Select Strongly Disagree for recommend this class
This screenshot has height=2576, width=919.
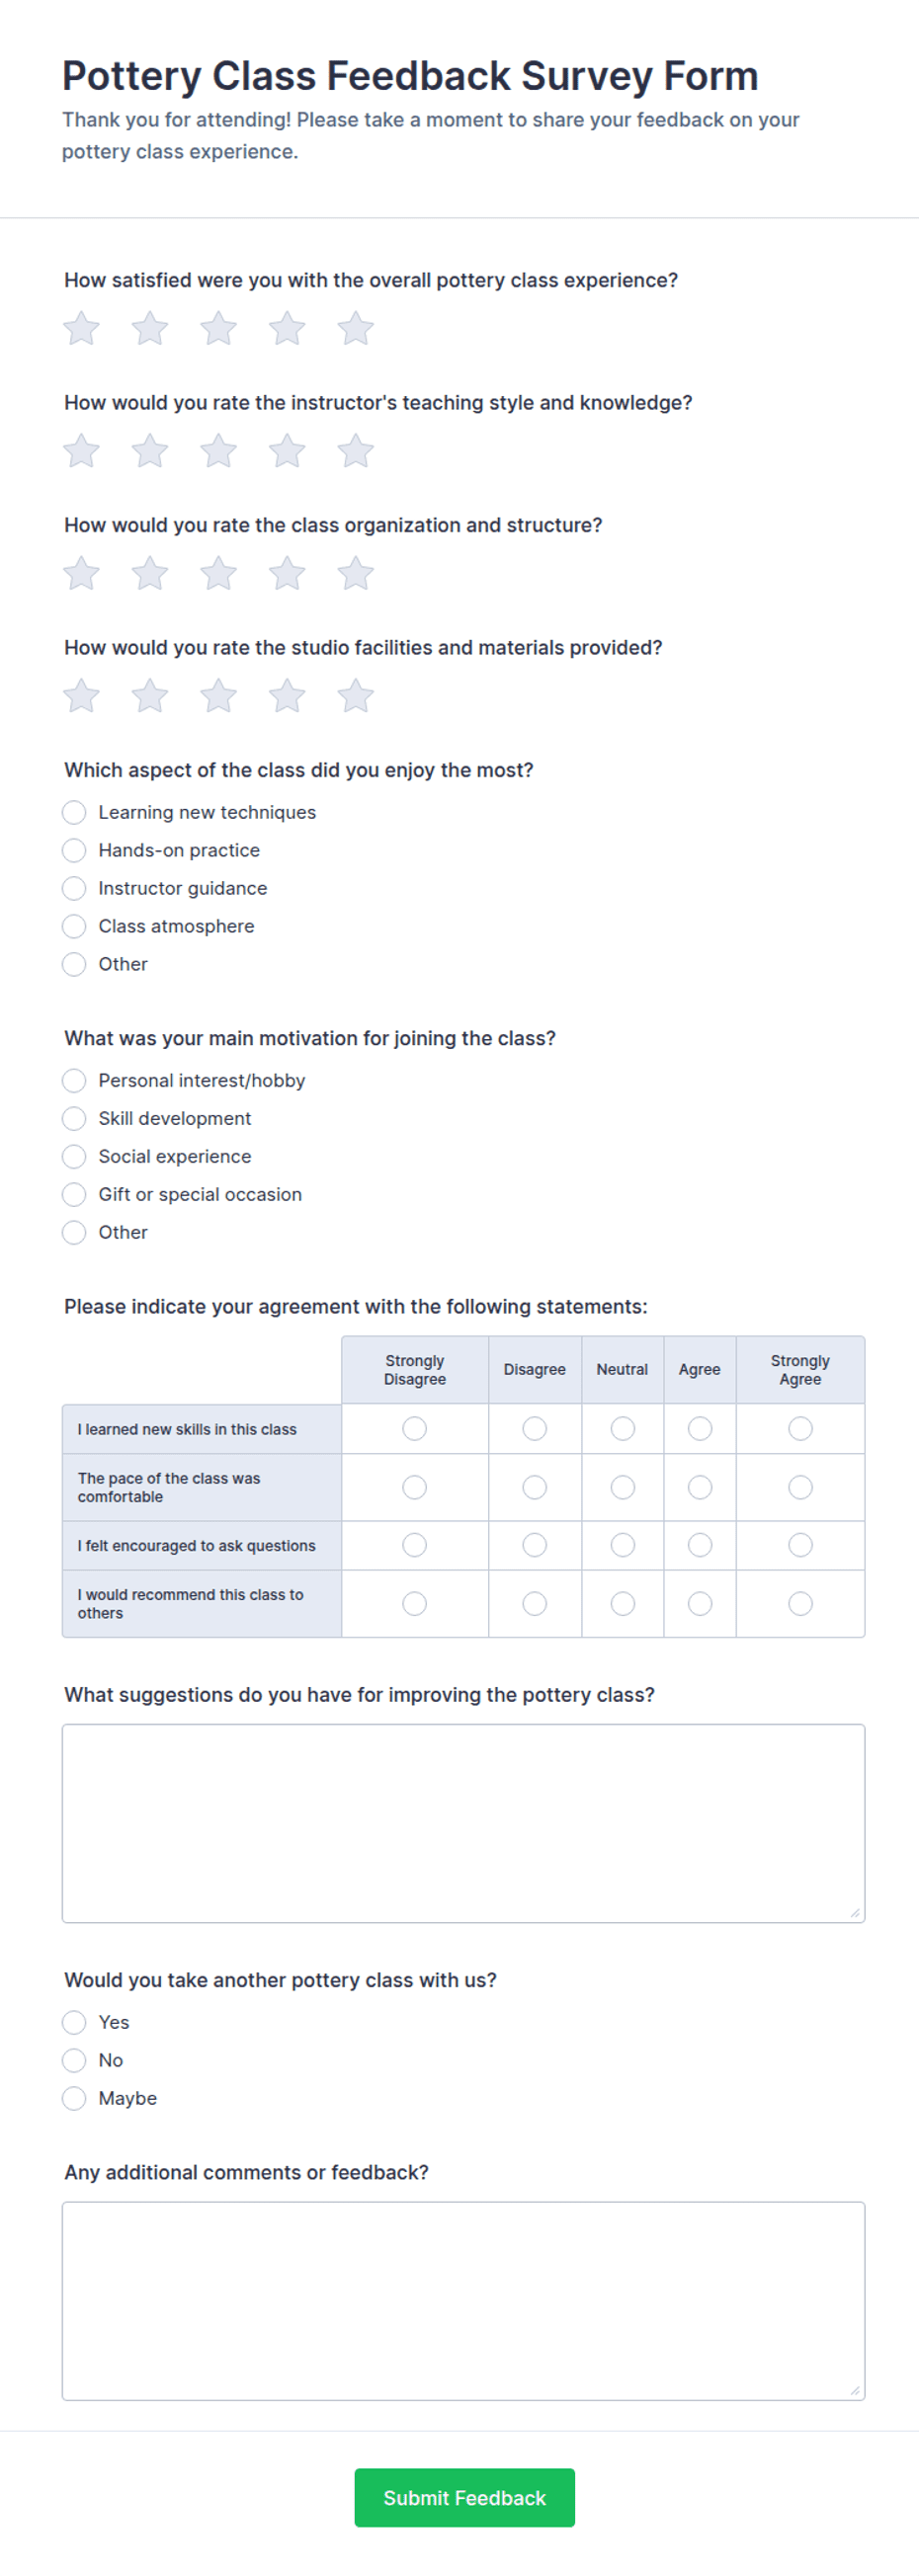point(414,1603)
